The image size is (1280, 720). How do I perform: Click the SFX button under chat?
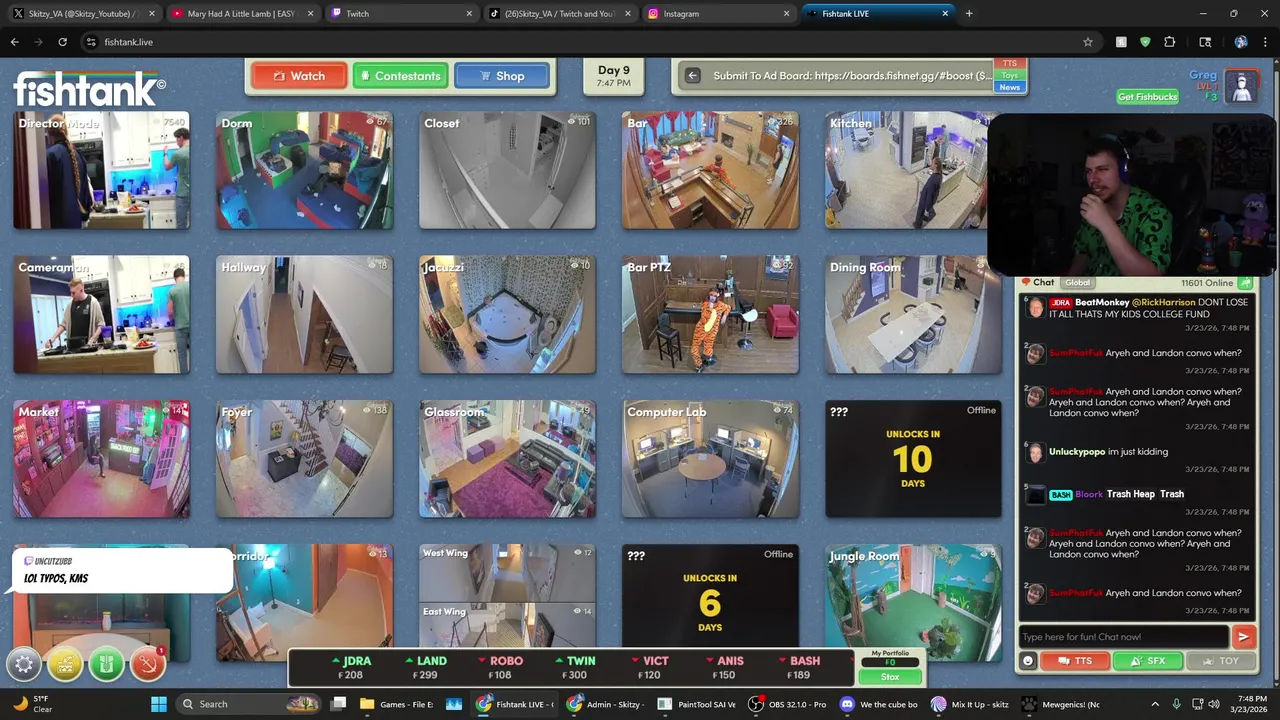1148,661
